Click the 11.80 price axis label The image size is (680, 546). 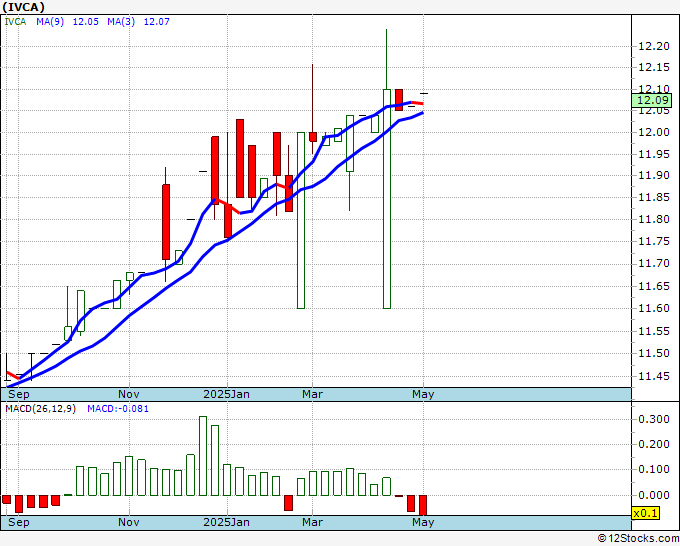click(654, 219)
